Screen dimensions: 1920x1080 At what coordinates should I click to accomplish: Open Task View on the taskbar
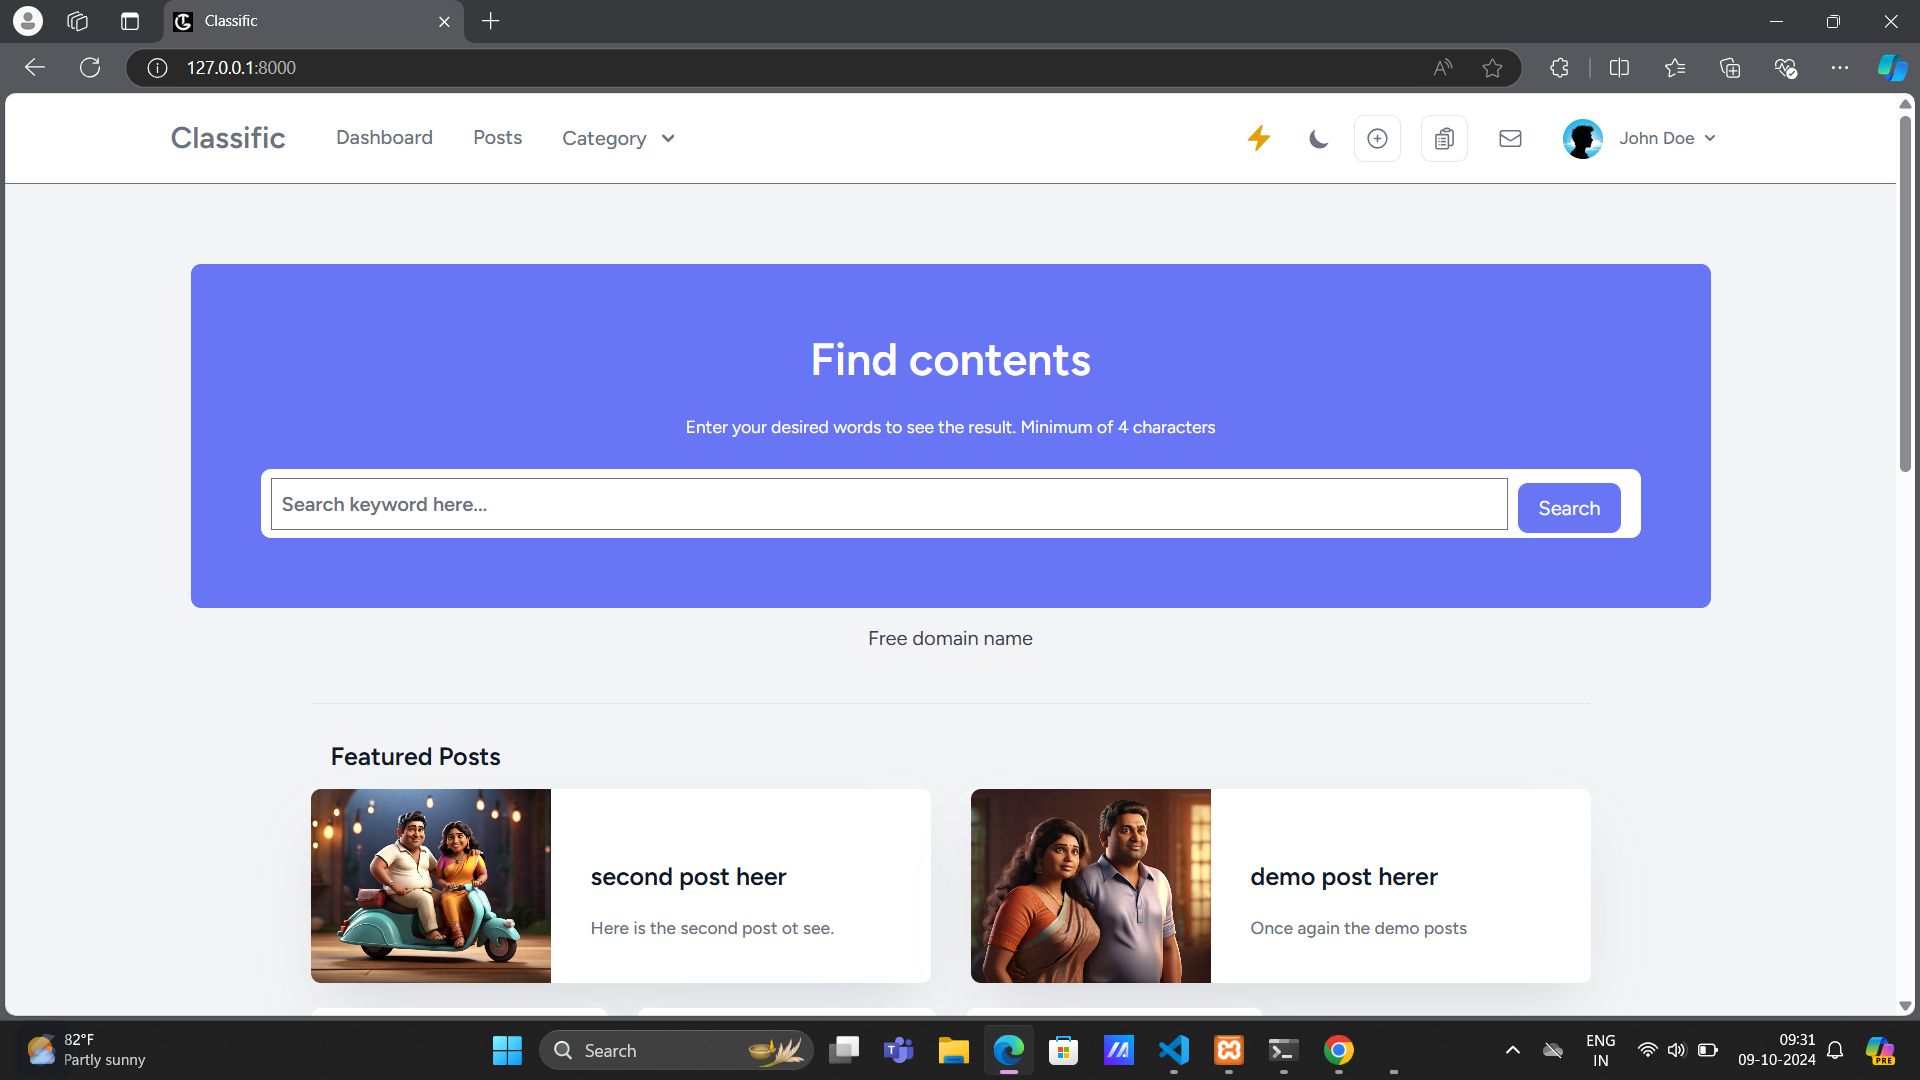pyautogui.click(x=845, y=1050)
